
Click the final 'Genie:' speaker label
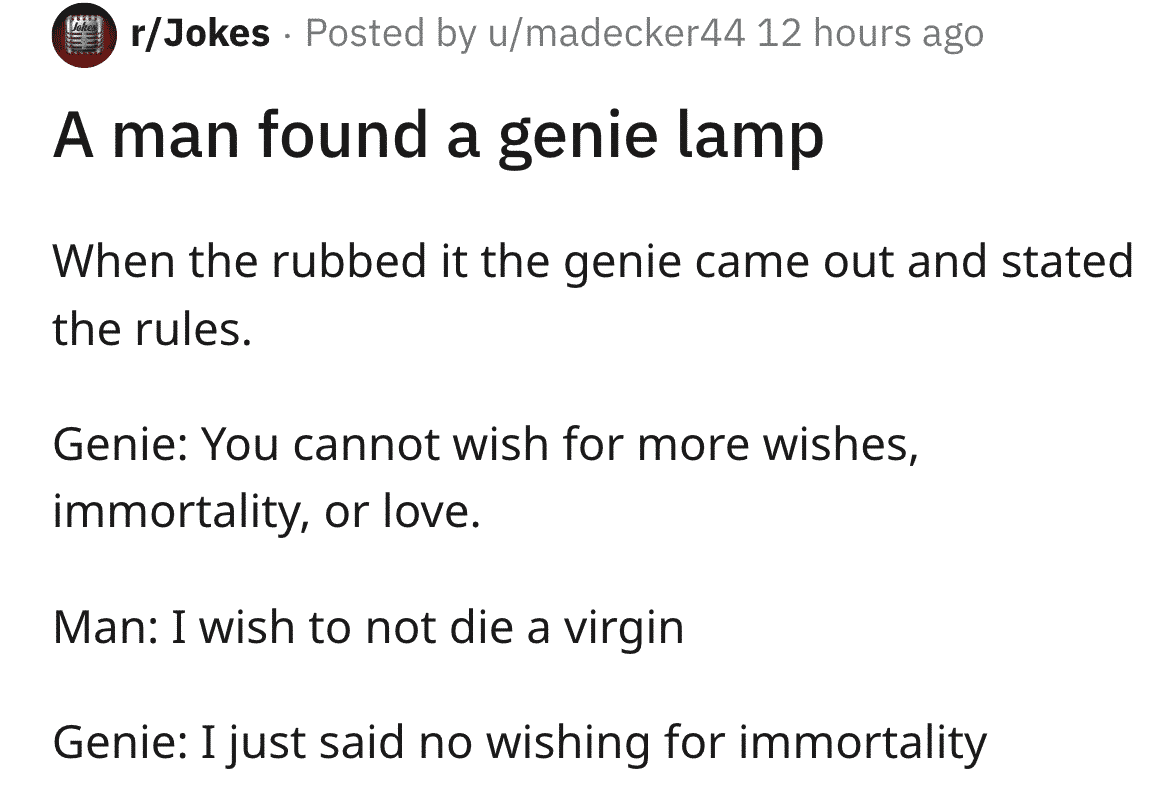[120, 743]
